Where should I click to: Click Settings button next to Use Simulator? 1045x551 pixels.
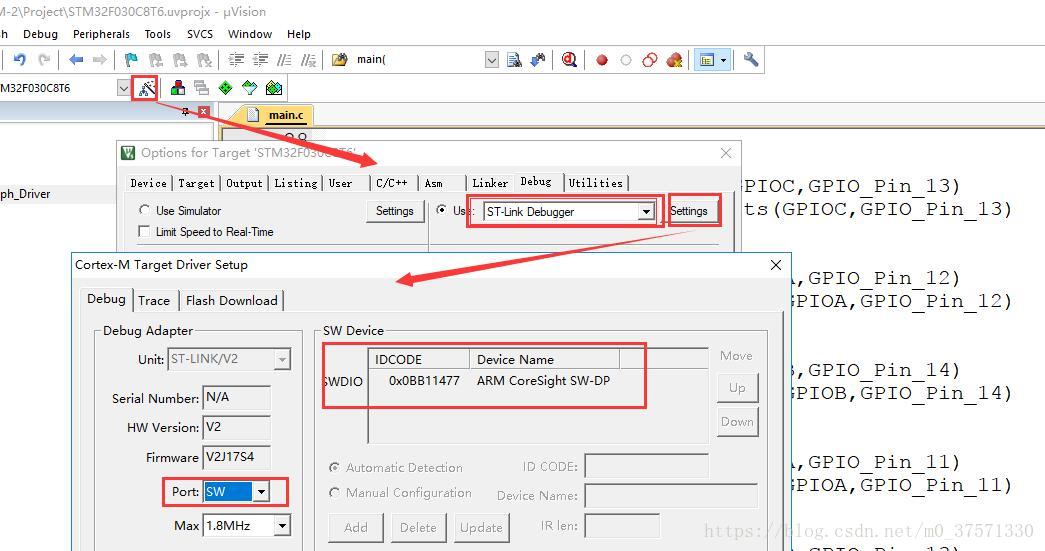tap(395, 211)
